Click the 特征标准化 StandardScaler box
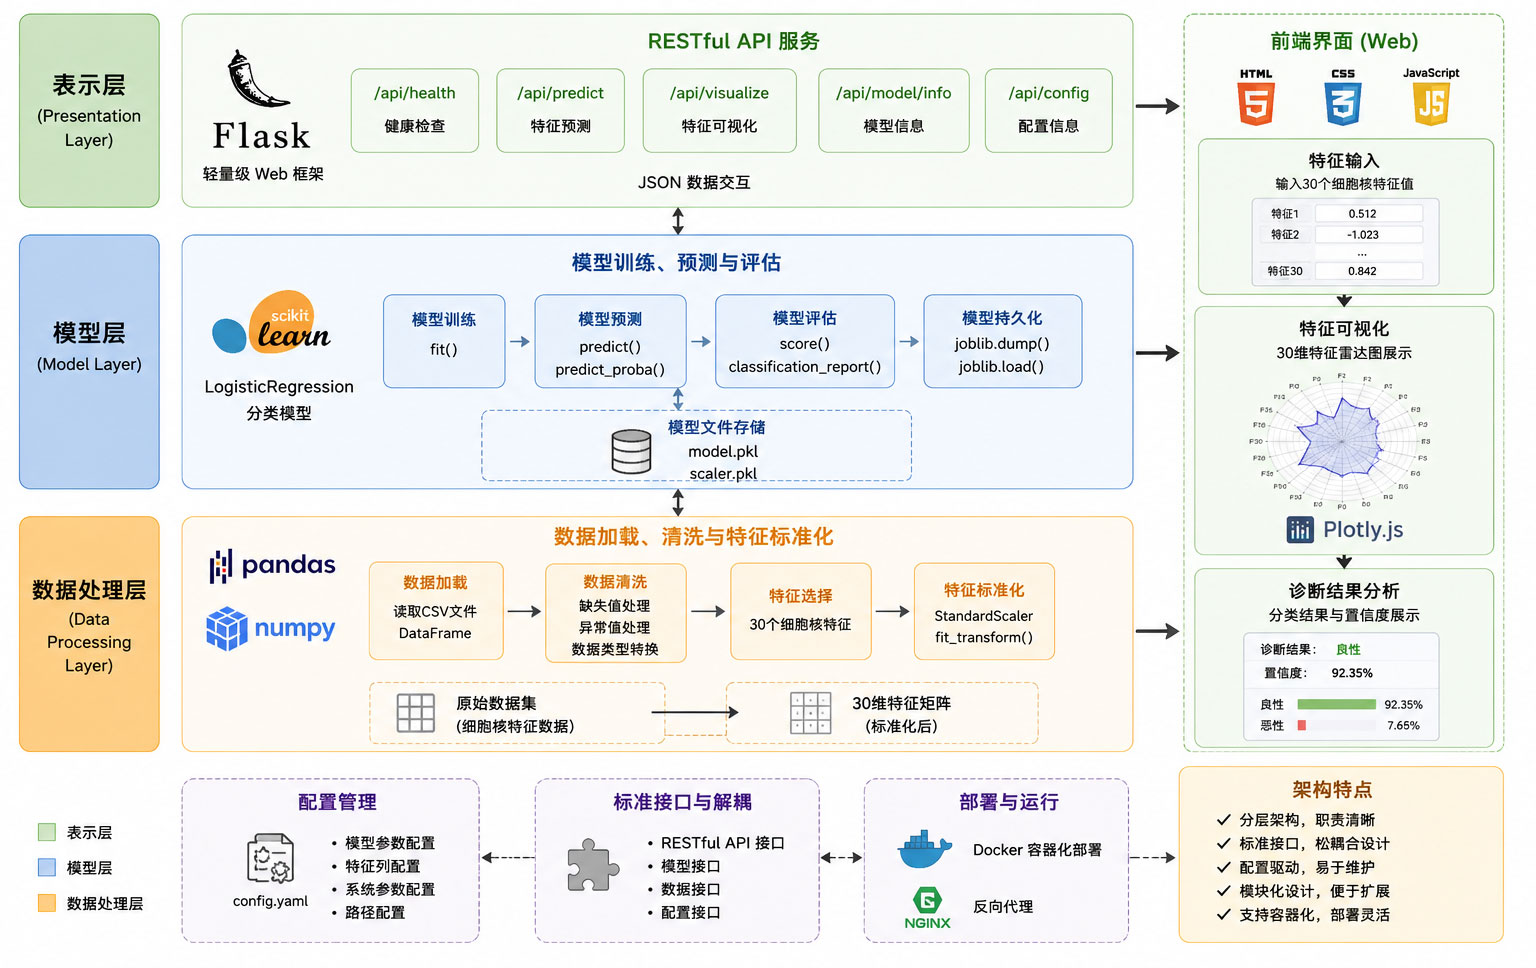Image resolution: width=1536 pixels, height=968 pixels. [984, 611]
